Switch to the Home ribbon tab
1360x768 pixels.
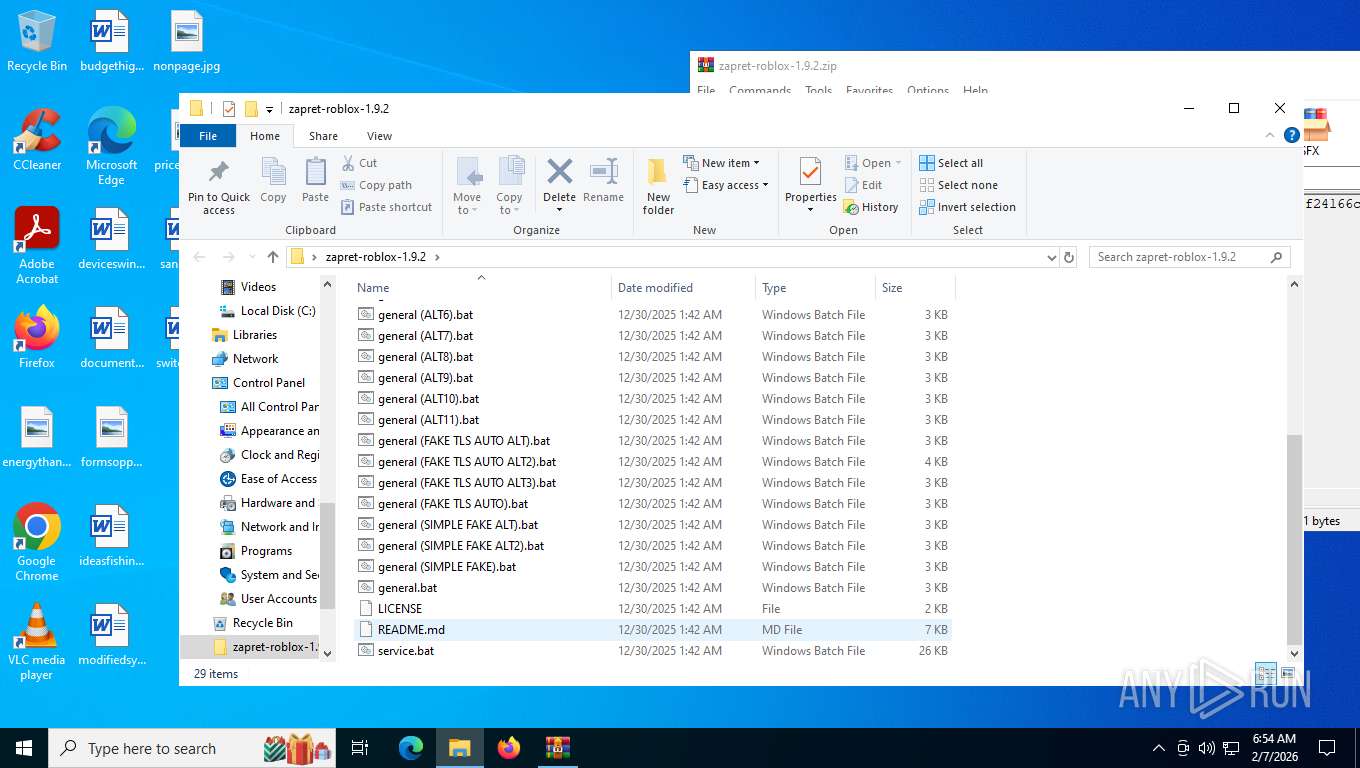click(x=265, y=136)
